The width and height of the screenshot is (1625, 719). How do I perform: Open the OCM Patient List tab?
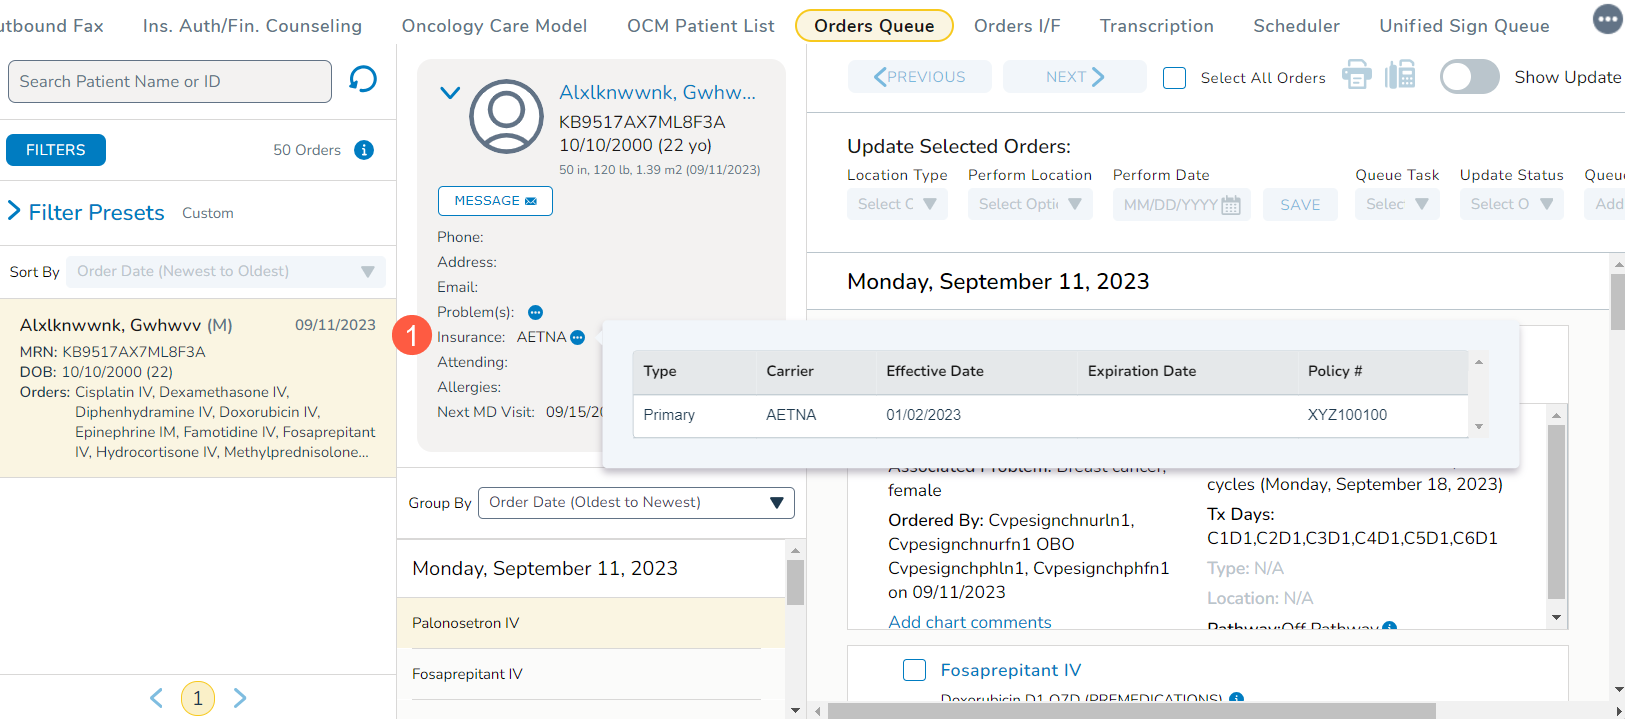(x=700, y=26)
